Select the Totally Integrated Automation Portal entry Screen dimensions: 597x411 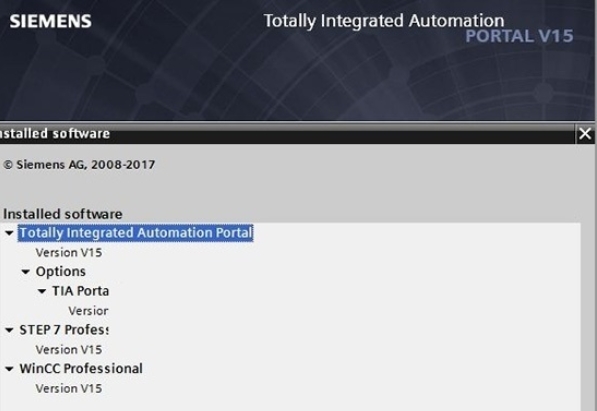click(136, 233)
